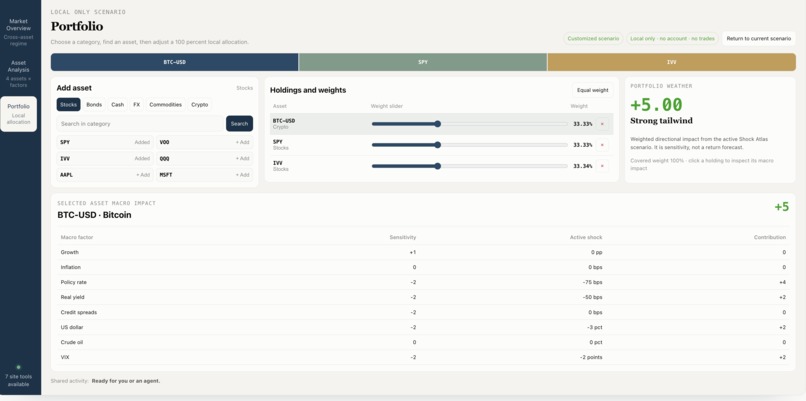Click the 33.34% weight value for IVV
806x401 pixels.
click(x=582, y=166)
